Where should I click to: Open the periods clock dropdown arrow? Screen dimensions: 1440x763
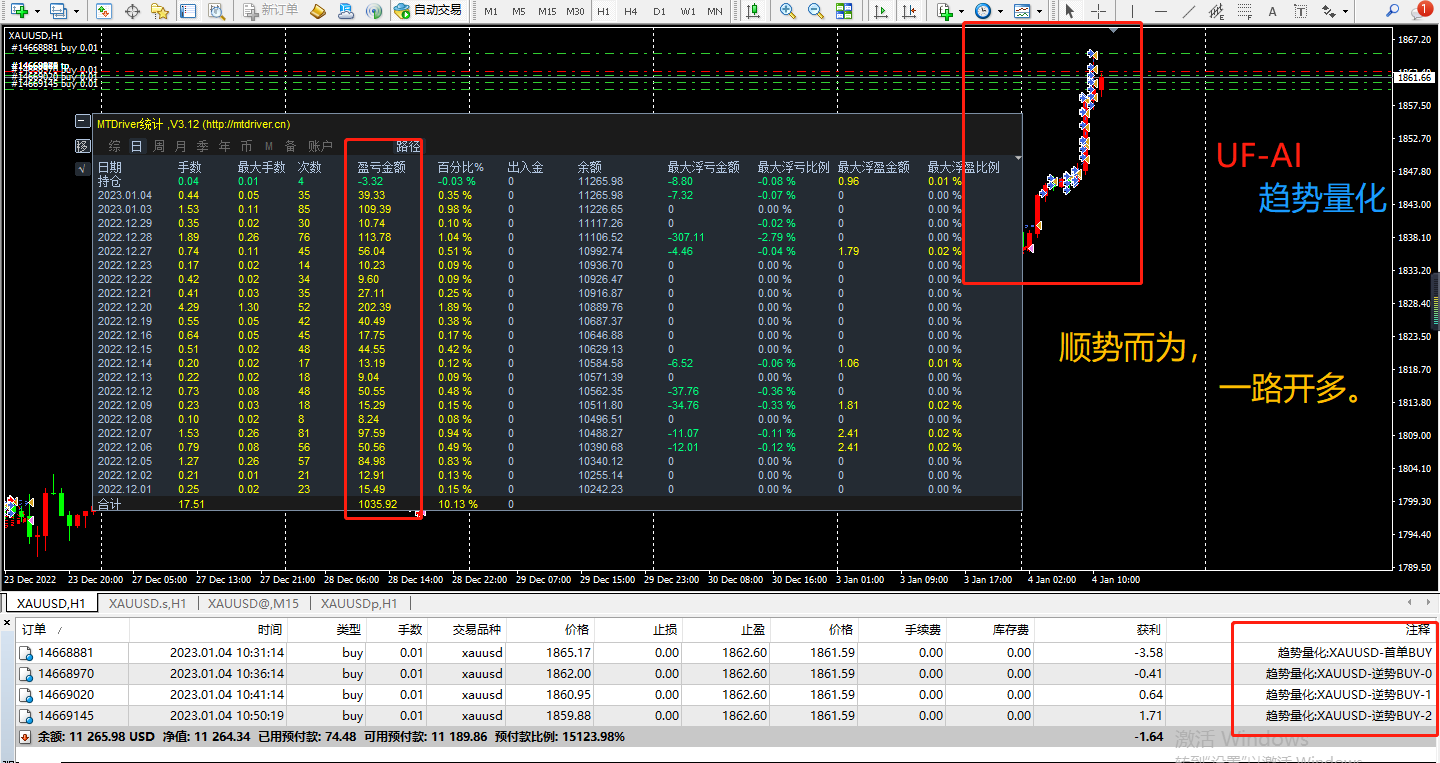click(1001, 11)
